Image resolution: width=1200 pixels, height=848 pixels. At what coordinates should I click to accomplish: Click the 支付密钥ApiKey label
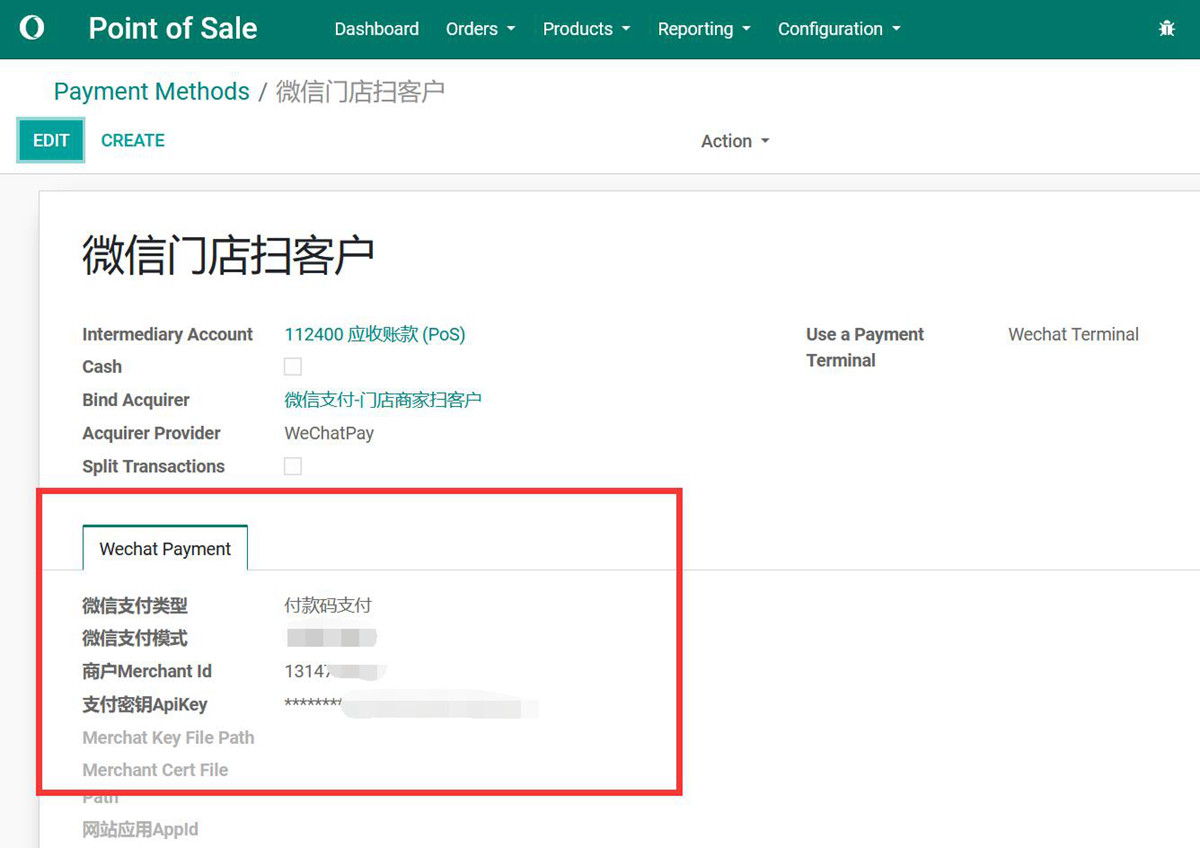pyautogui.click(x=145, y=704)
